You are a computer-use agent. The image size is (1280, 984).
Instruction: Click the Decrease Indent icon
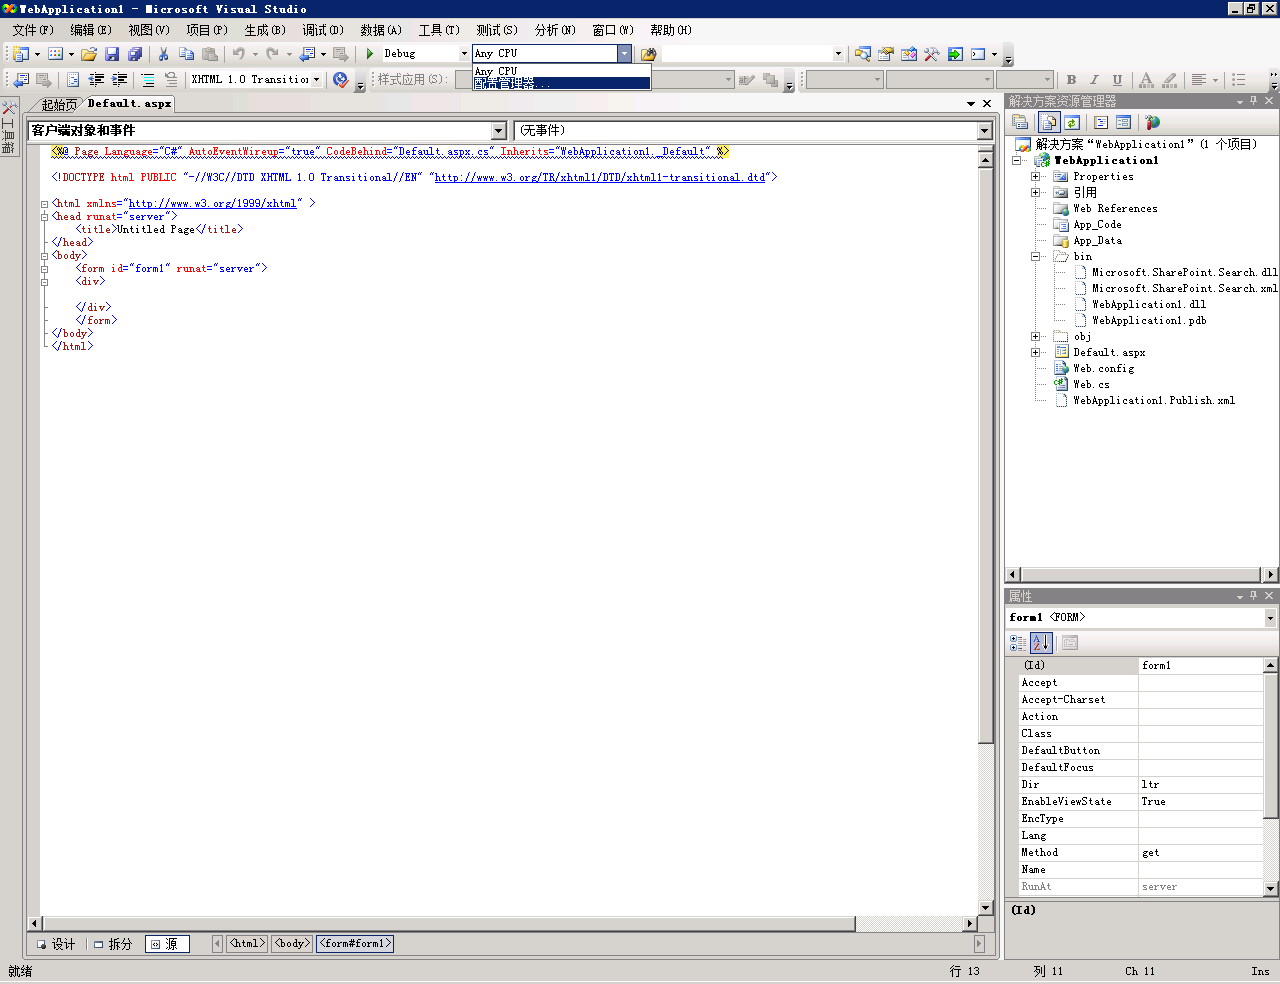[x=97, y=80]
